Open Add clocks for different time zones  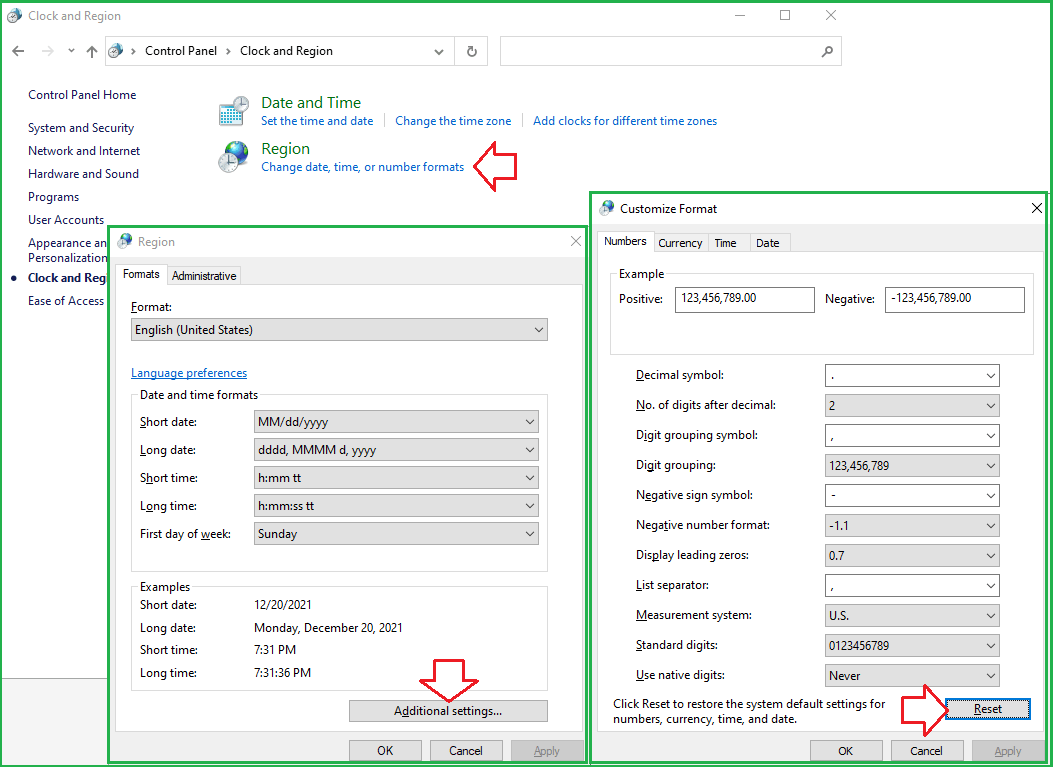625,121
